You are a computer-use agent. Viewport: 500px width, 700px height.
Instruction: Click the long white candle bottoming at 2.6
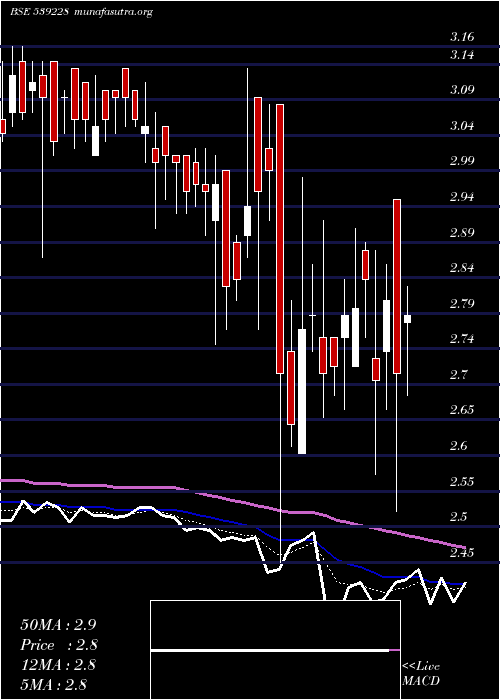302,392
